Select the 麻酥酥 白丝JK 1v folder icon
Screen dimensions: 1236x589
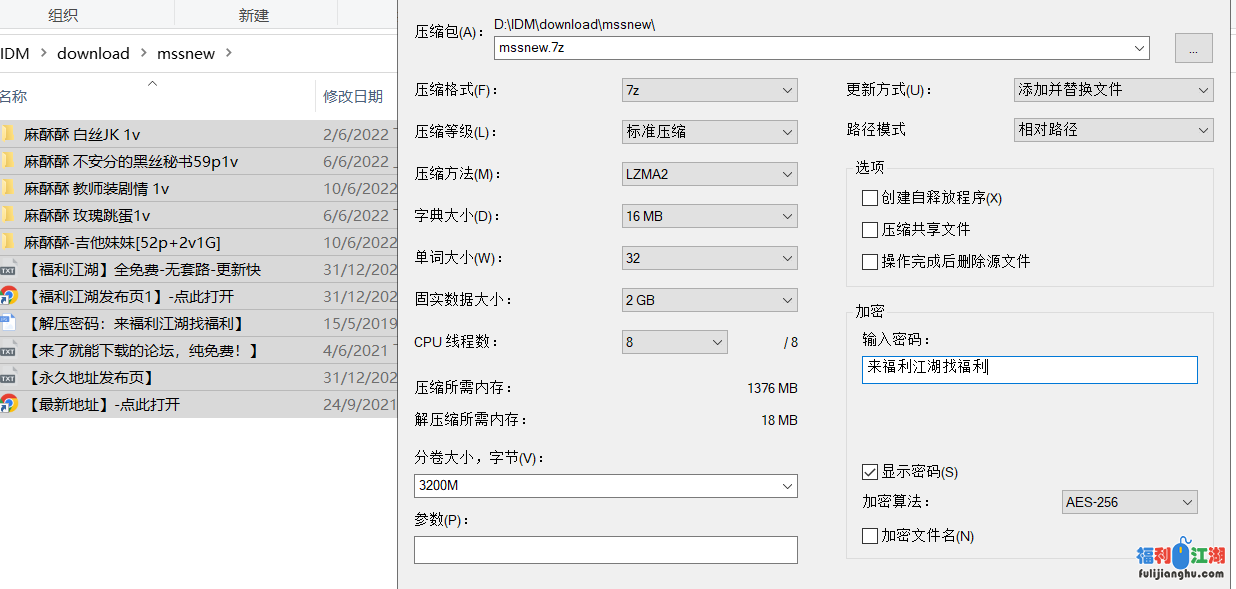(8, 134)
